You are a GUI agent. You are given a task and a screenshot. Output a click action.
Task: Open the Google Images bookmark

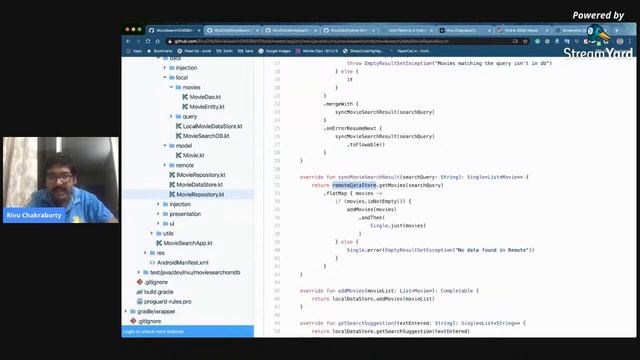coord(274,51)
